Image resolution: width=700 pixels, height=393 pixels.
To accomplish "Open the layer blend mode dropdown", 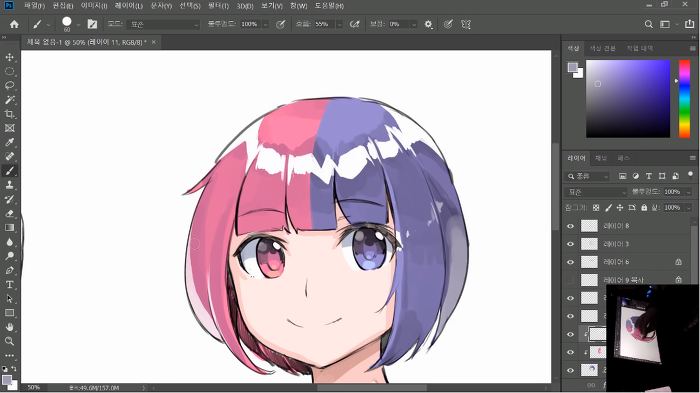I will click(596, 192).
